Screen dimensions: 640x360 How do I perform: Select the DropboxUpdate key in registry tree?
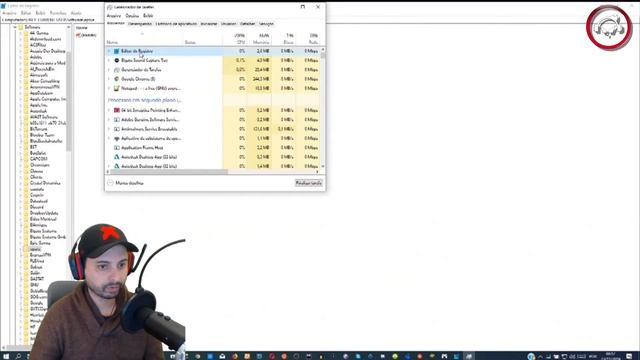click(44, 213)
